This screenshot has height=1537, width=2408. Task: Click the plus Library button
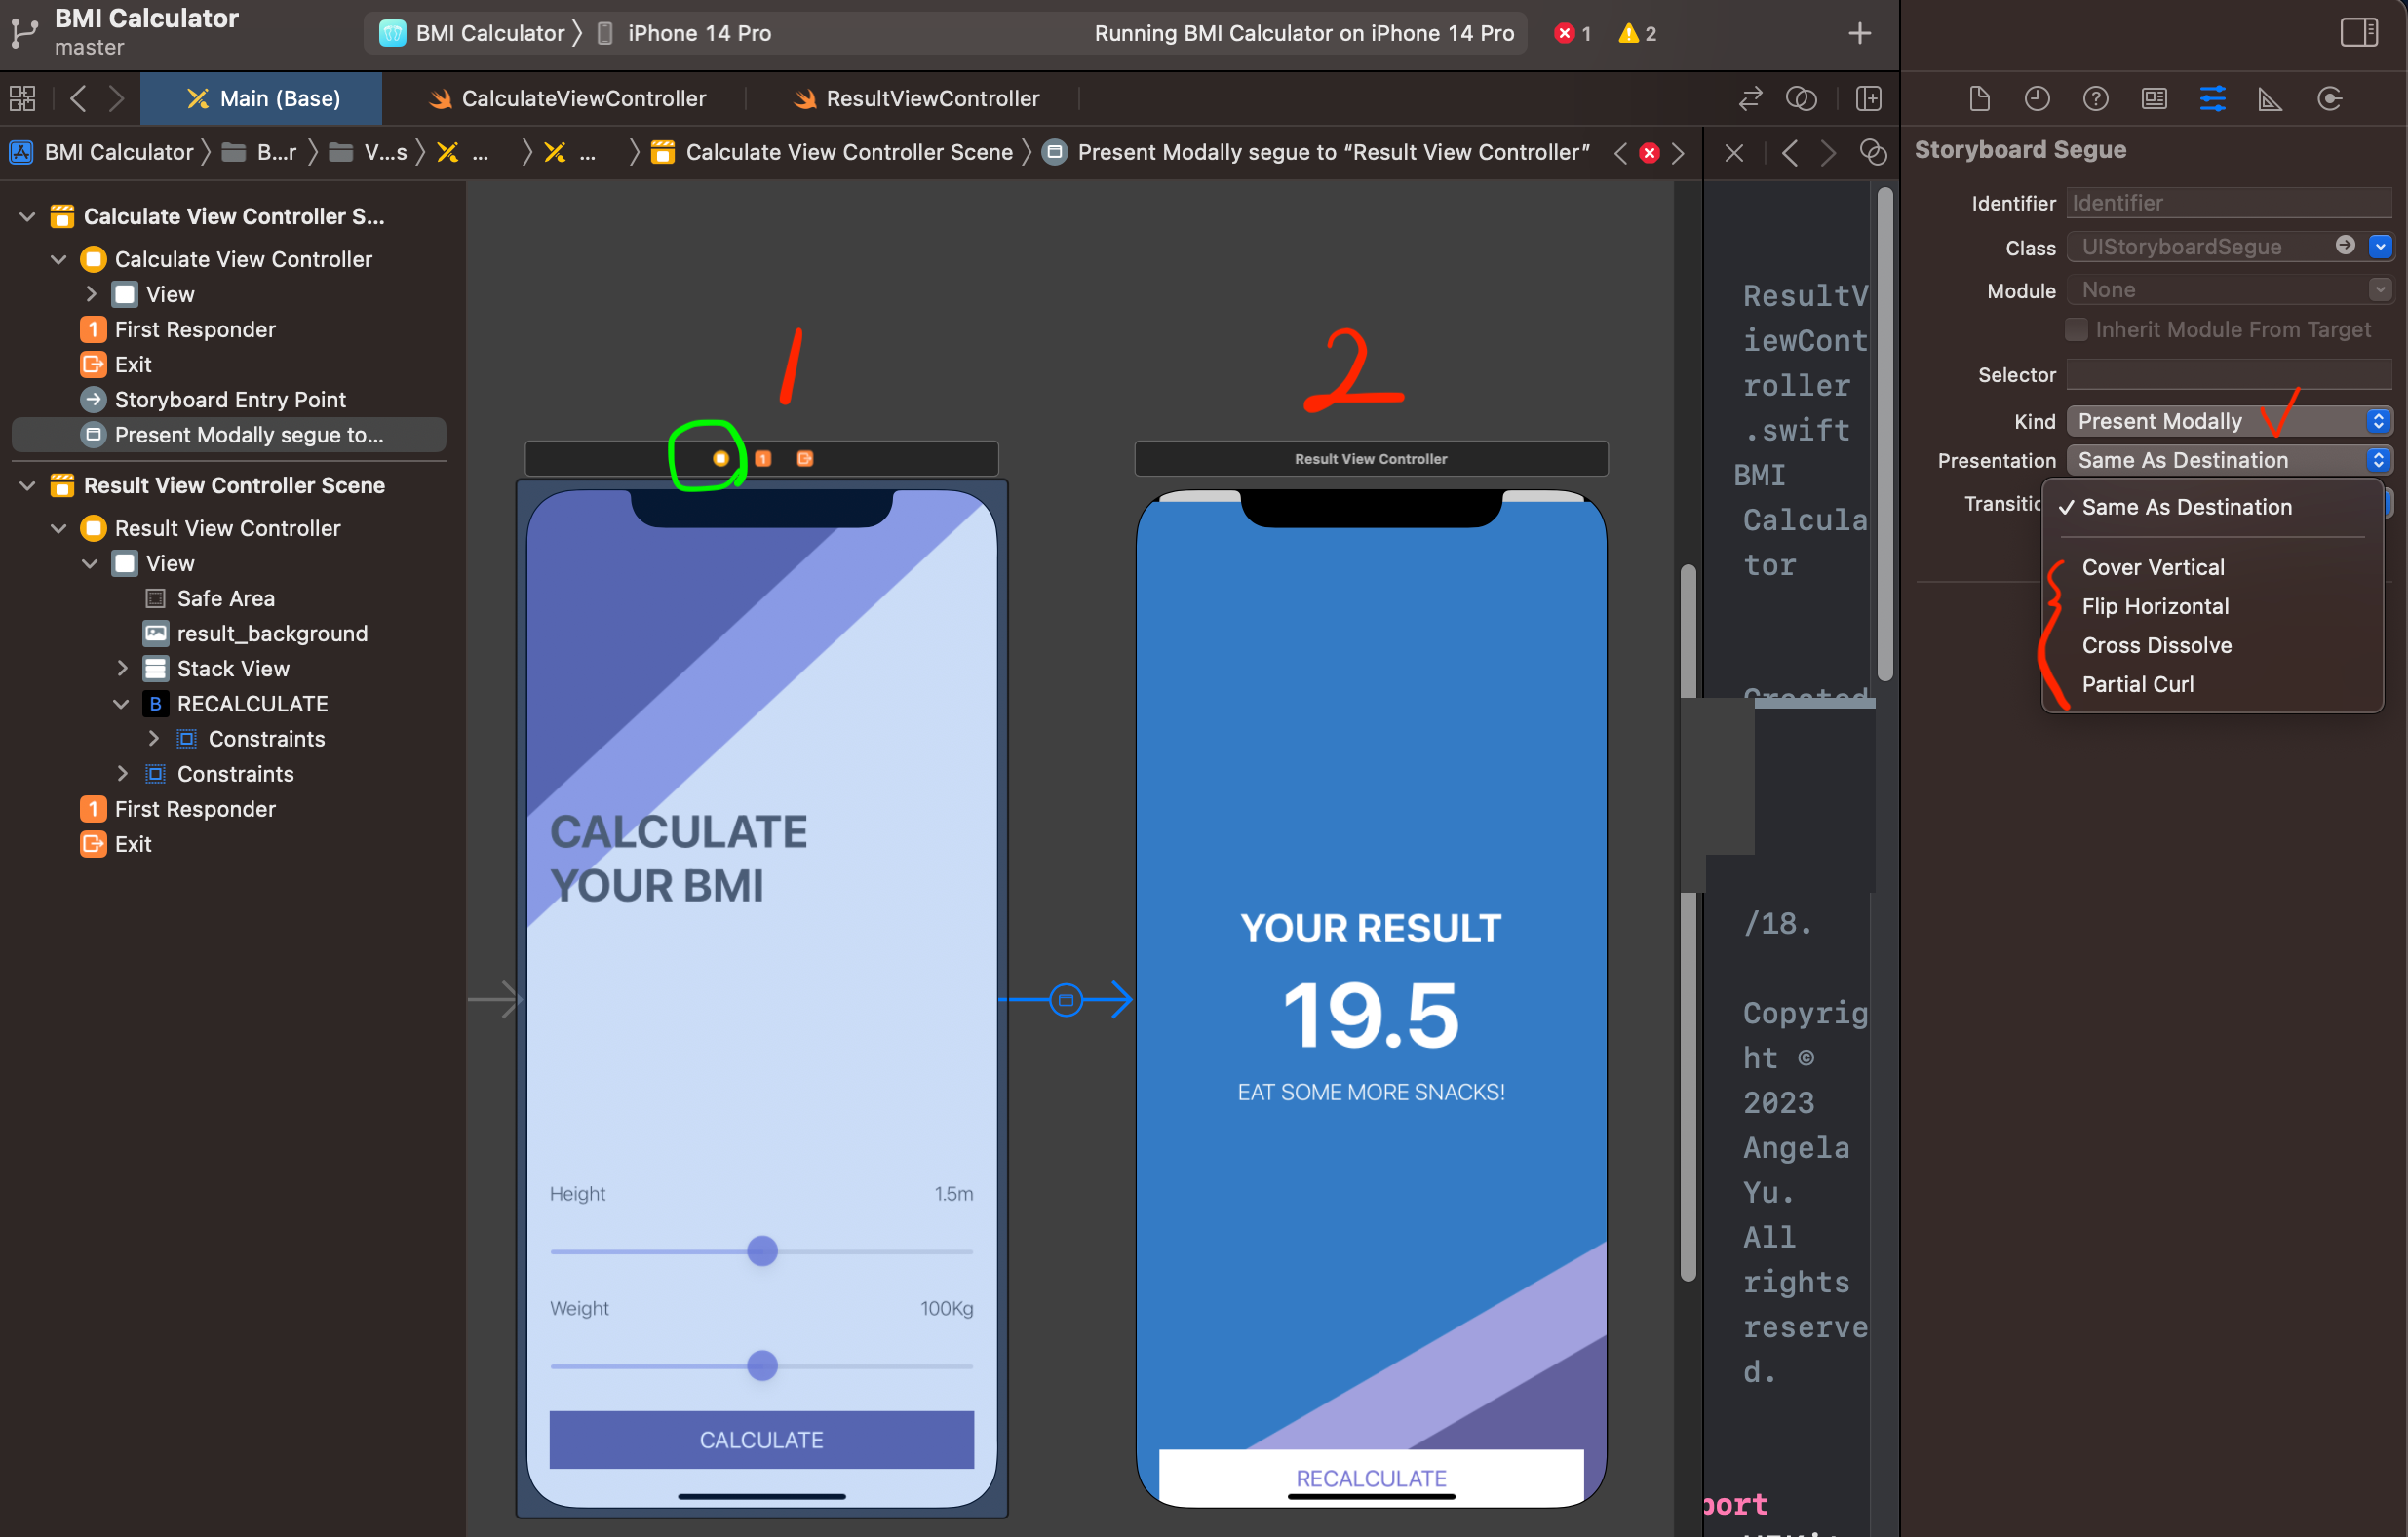(1859, 33)
